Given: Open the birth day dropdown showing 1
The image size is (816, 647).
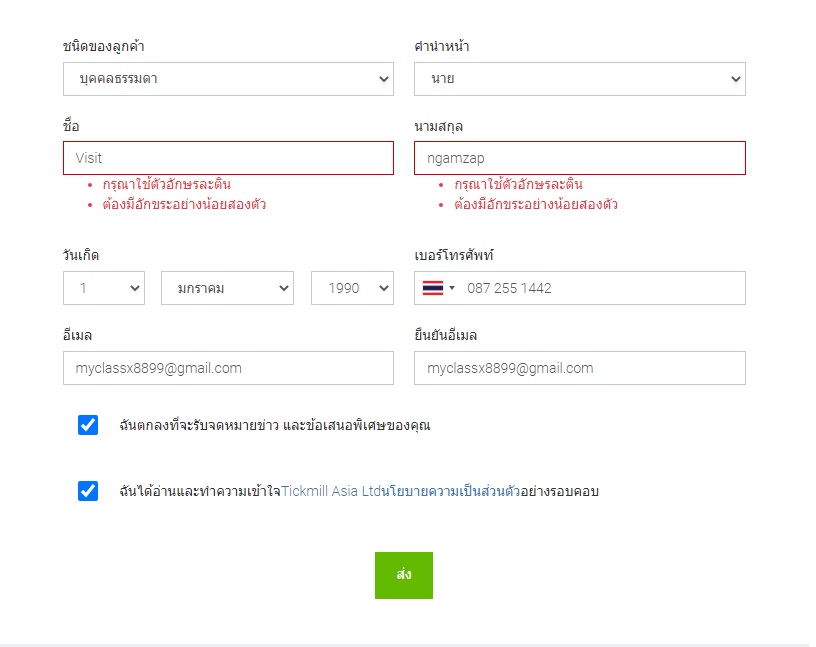Looking at the screenshot, I should click(103, 288).
